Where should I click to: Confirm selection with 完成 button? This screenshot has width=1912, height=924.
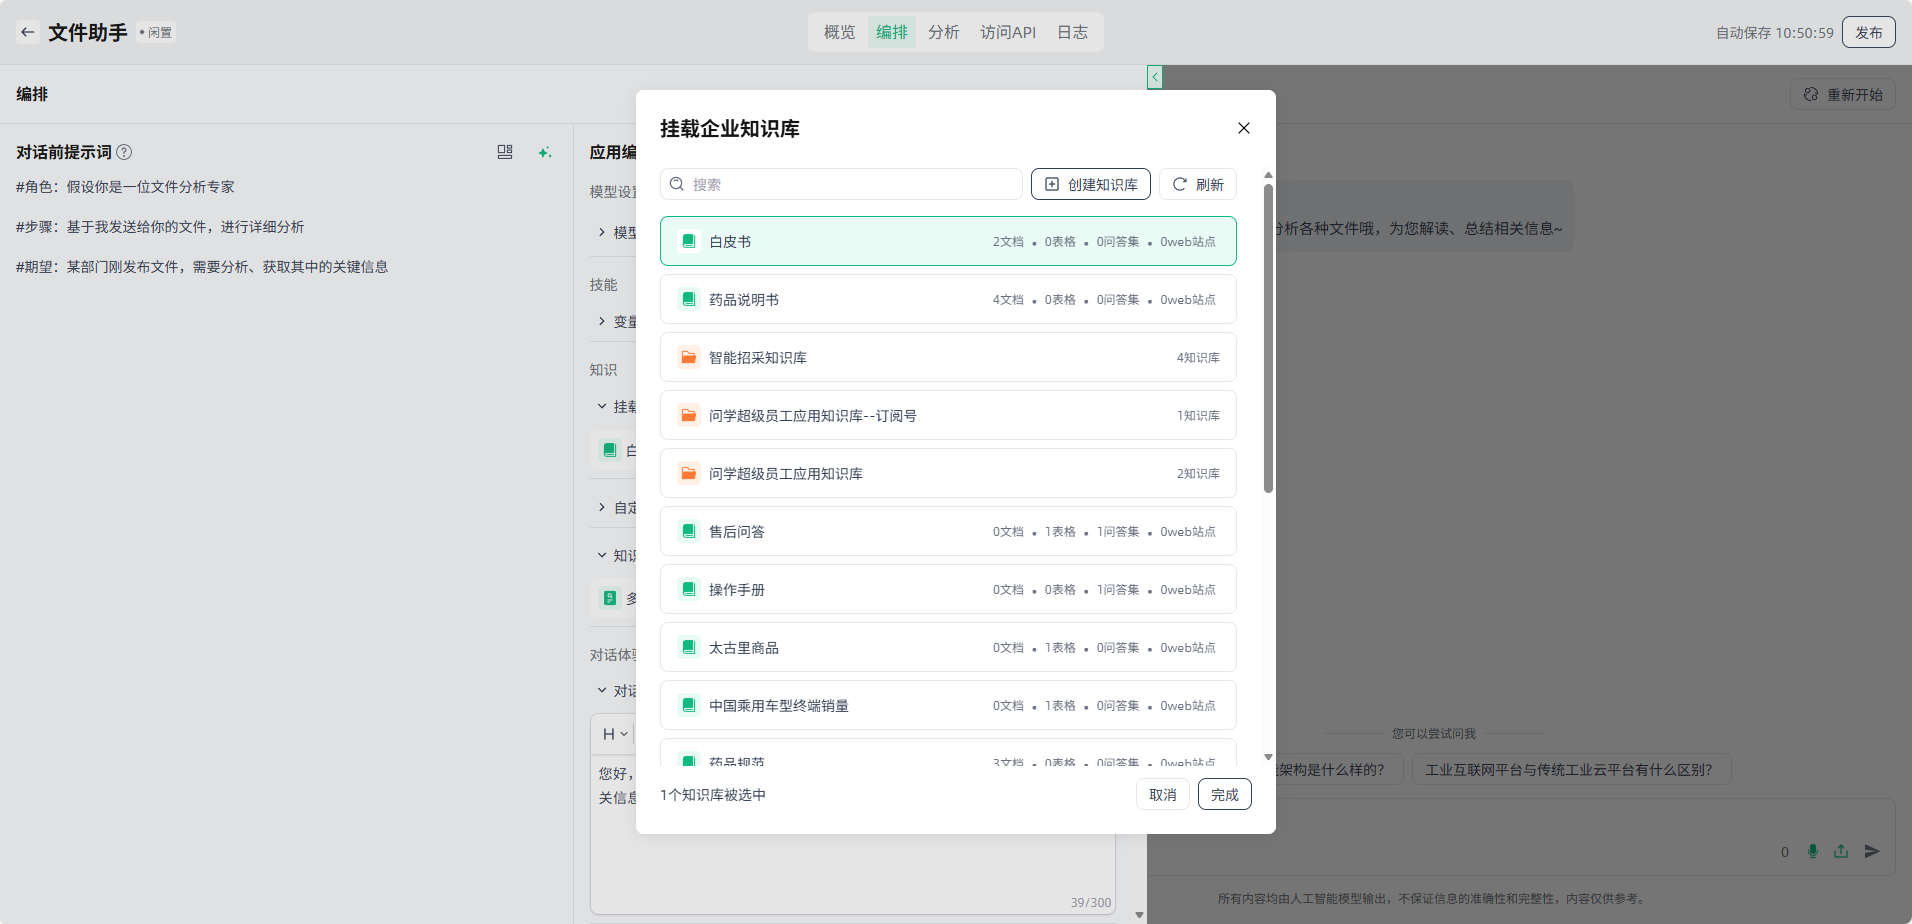1224,794
